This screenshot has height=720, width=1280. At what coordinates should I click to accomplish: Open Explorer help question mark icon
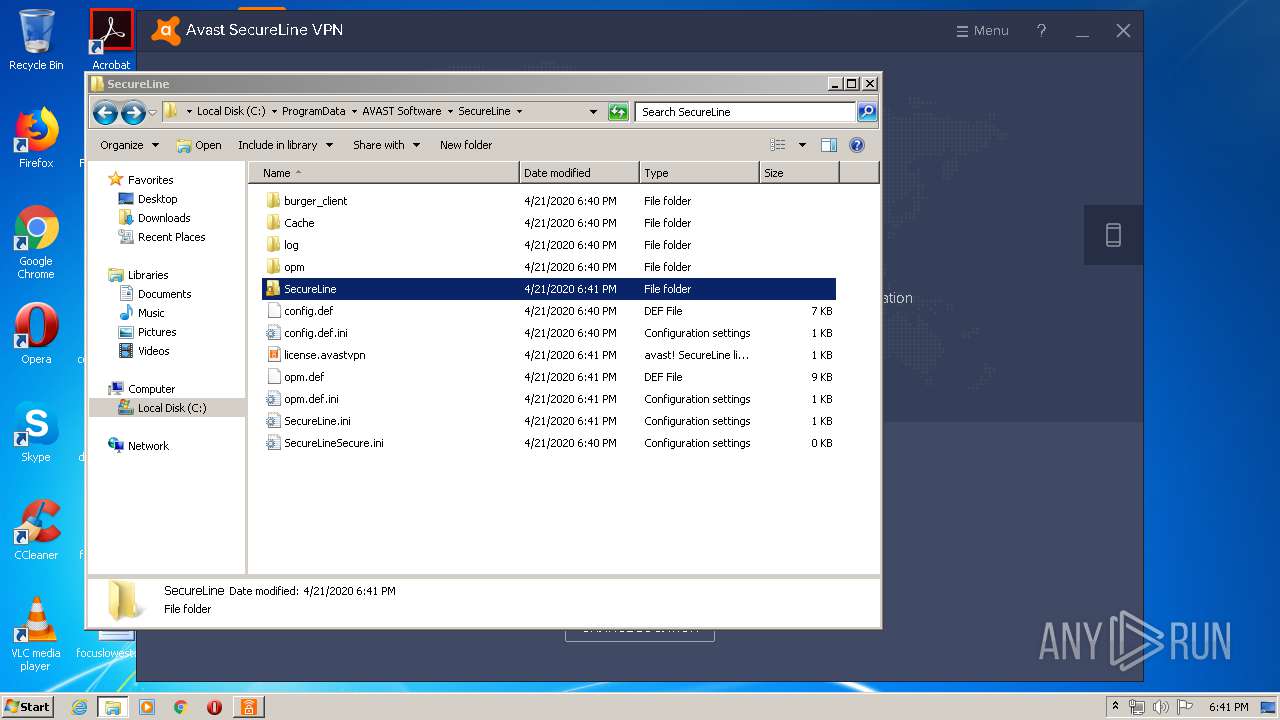click(x=857, y=145)
